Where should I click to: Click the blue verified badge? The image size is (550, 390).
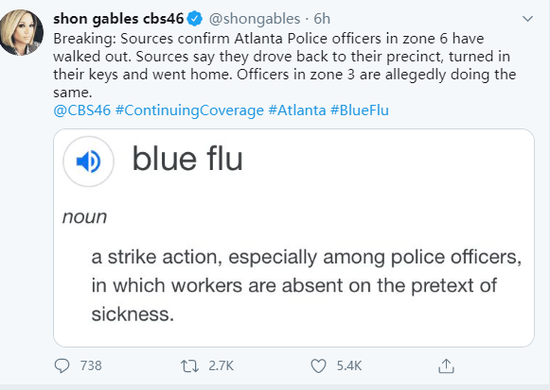pos(195,19)
